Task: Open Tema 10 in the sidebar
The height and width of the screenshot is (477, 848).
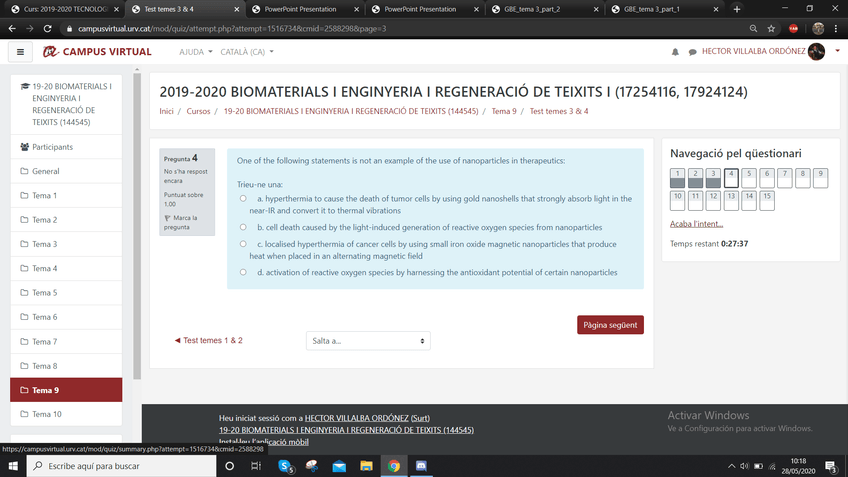Action: [46, 414]
